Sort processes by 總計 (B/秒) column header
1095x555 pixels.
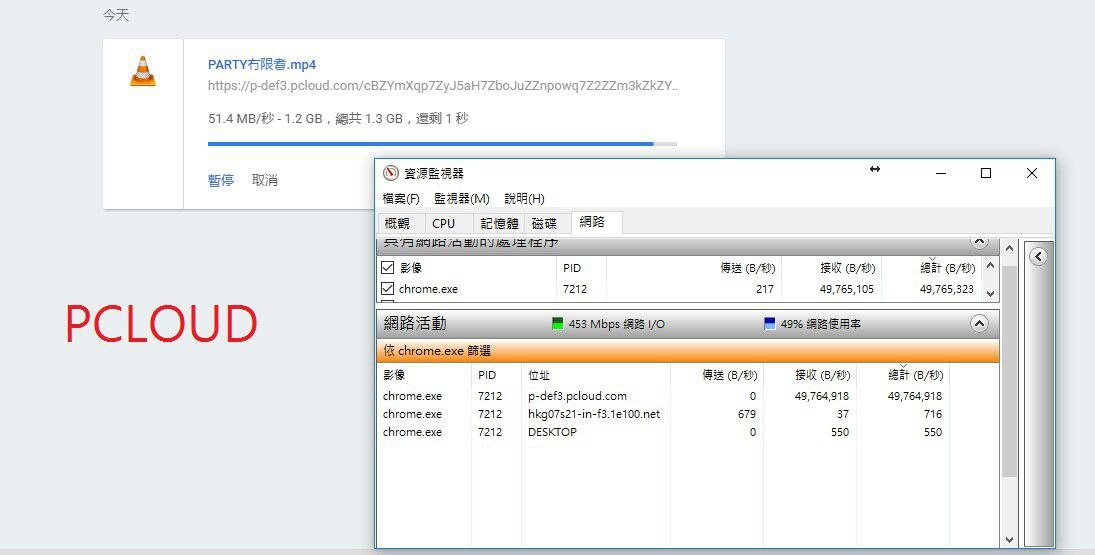(x=947, y=268)
